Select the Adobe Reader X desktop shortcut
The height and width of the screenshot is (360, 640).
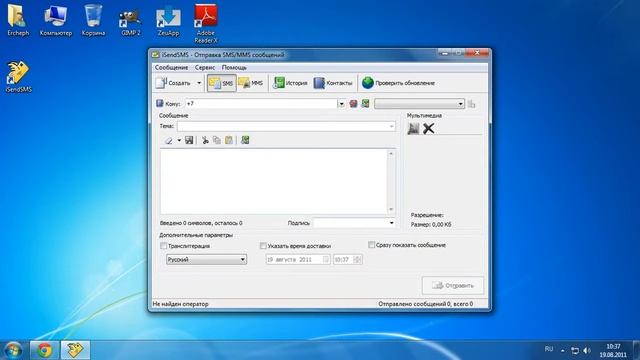click(206, 24)
